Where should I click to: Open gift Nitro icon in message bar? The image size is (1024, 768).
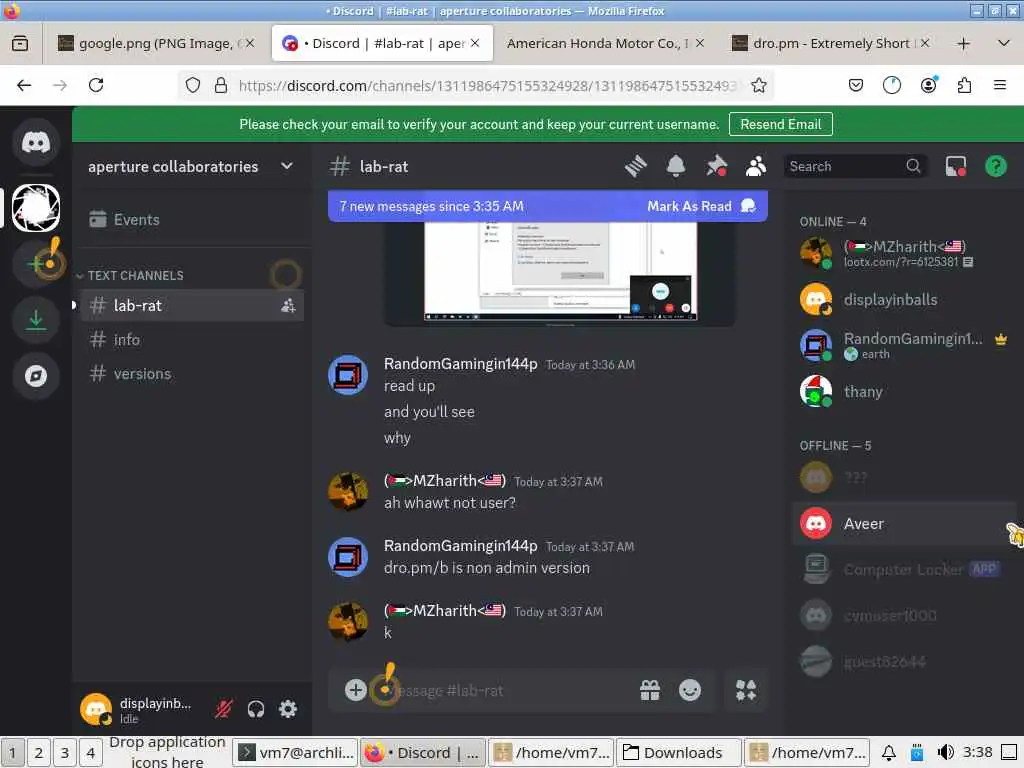pos(650,690)
